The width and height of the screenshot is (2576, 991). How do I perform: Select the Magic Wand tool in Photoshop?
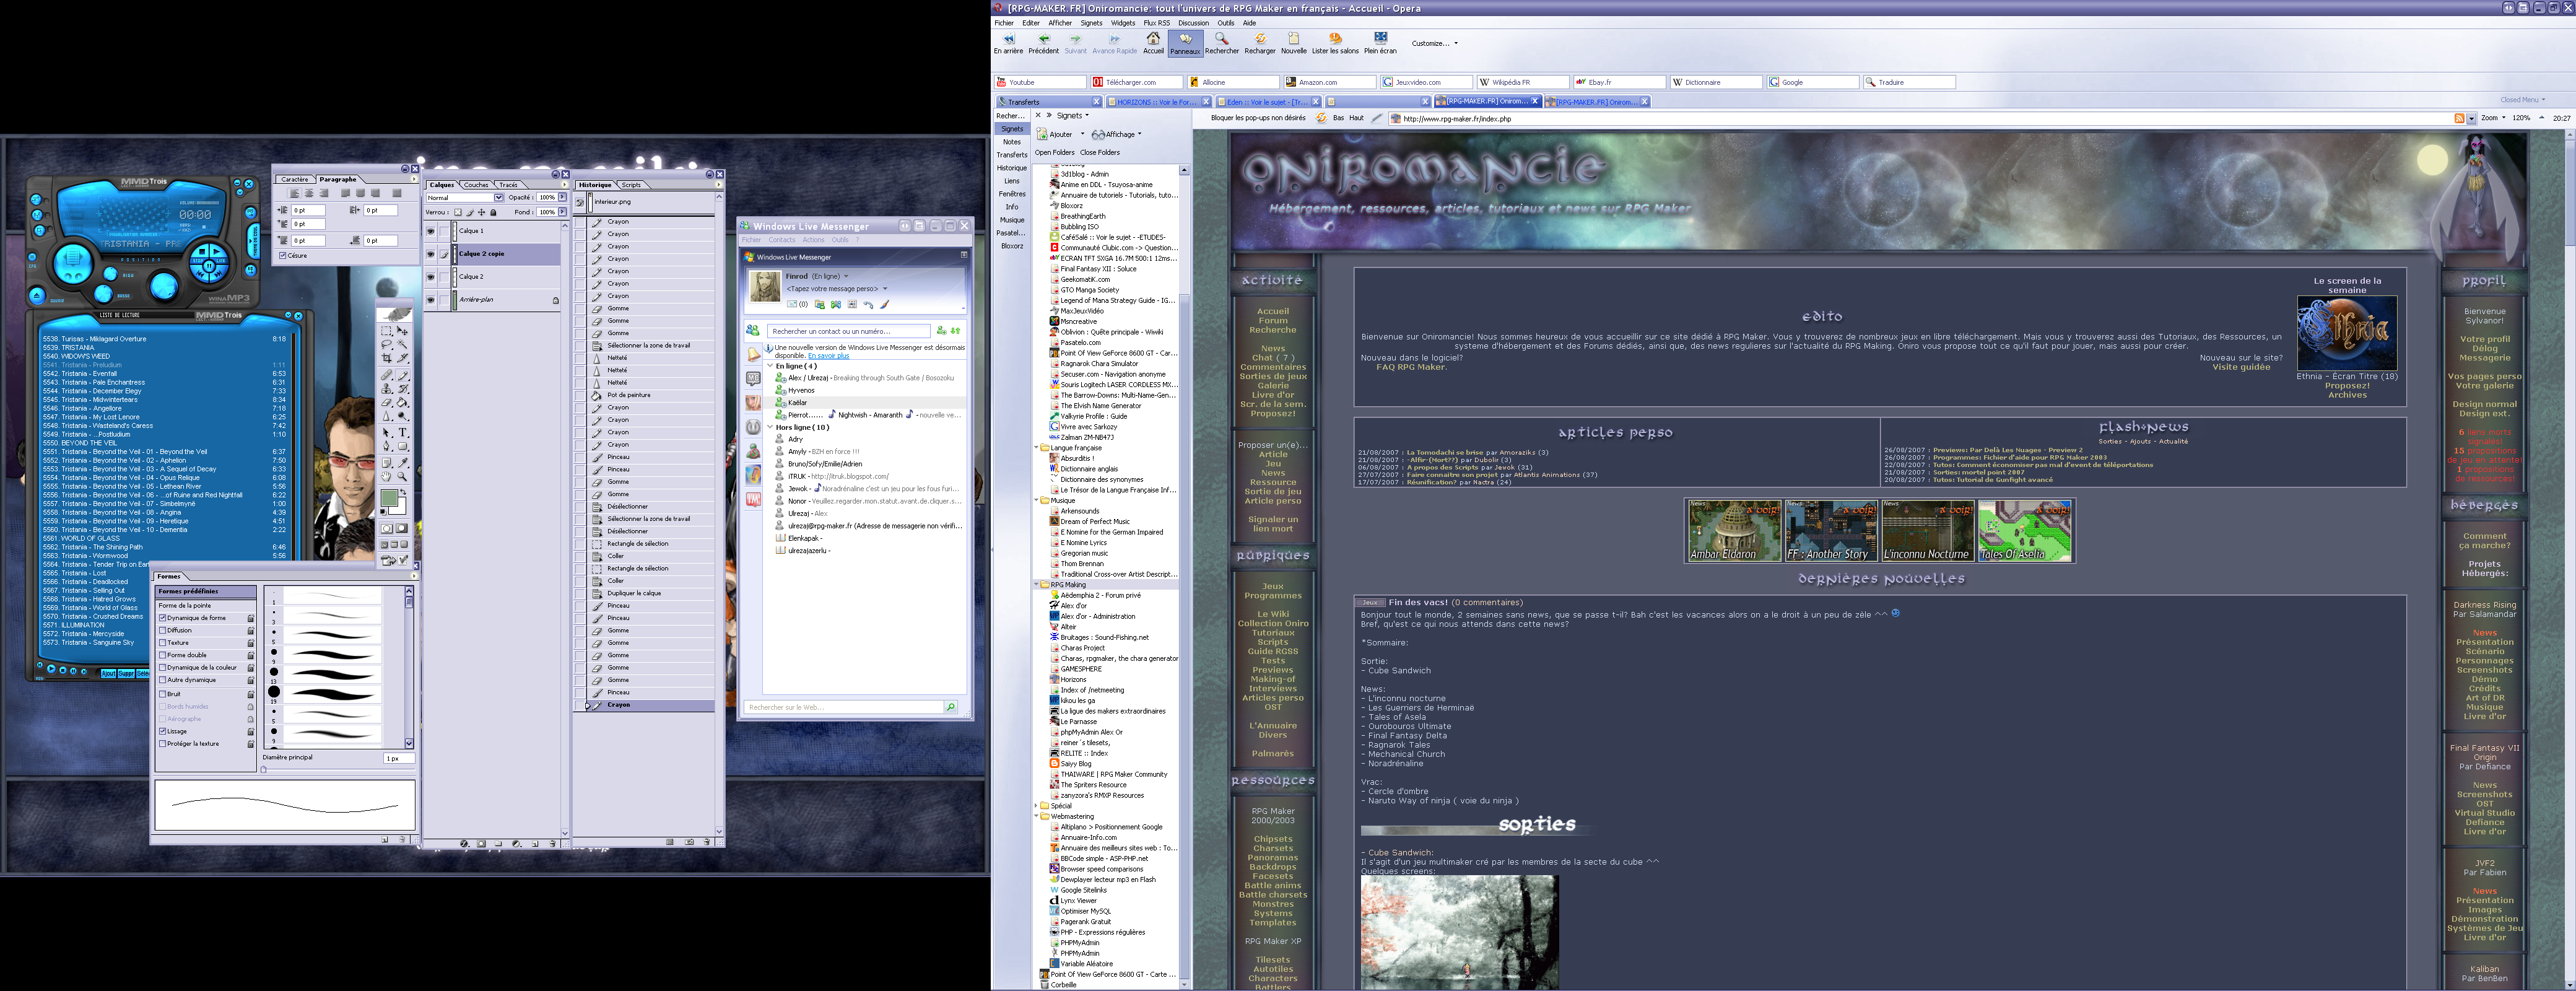403,344
